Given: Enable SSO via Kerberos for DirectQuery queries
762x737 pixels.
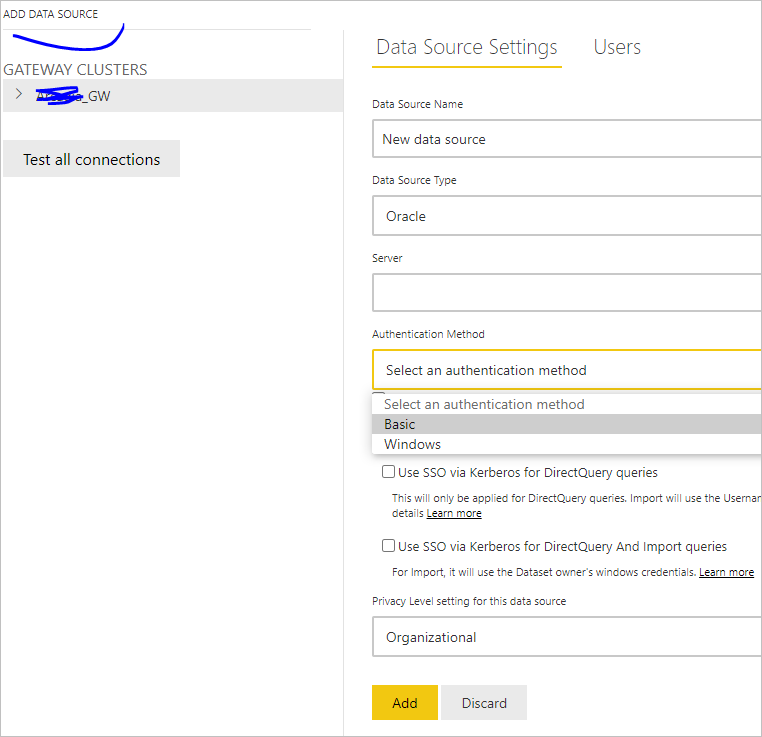Looking at the screenshot, I should 388,472.
